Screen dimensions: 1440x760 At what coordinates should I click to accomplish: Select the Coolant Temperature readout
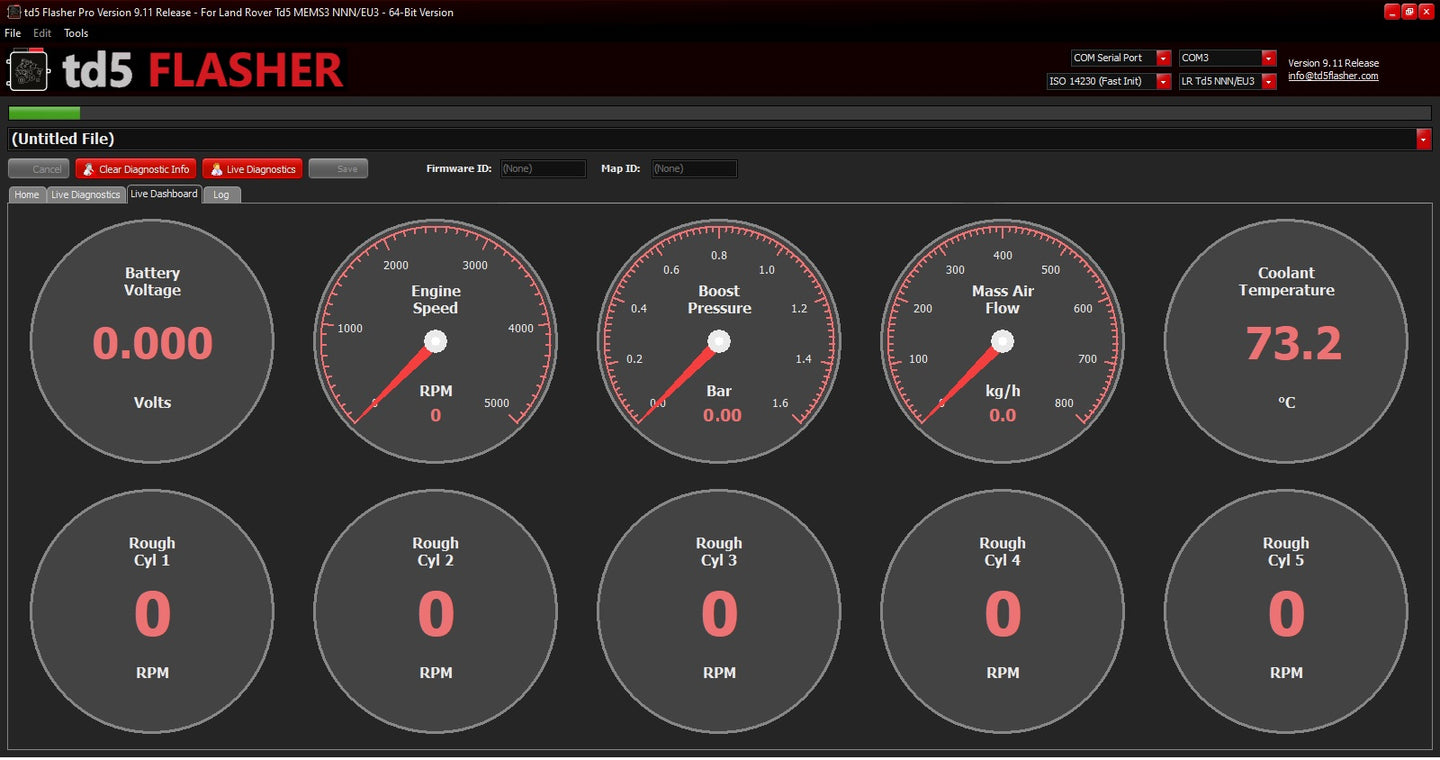[1286, 342]
